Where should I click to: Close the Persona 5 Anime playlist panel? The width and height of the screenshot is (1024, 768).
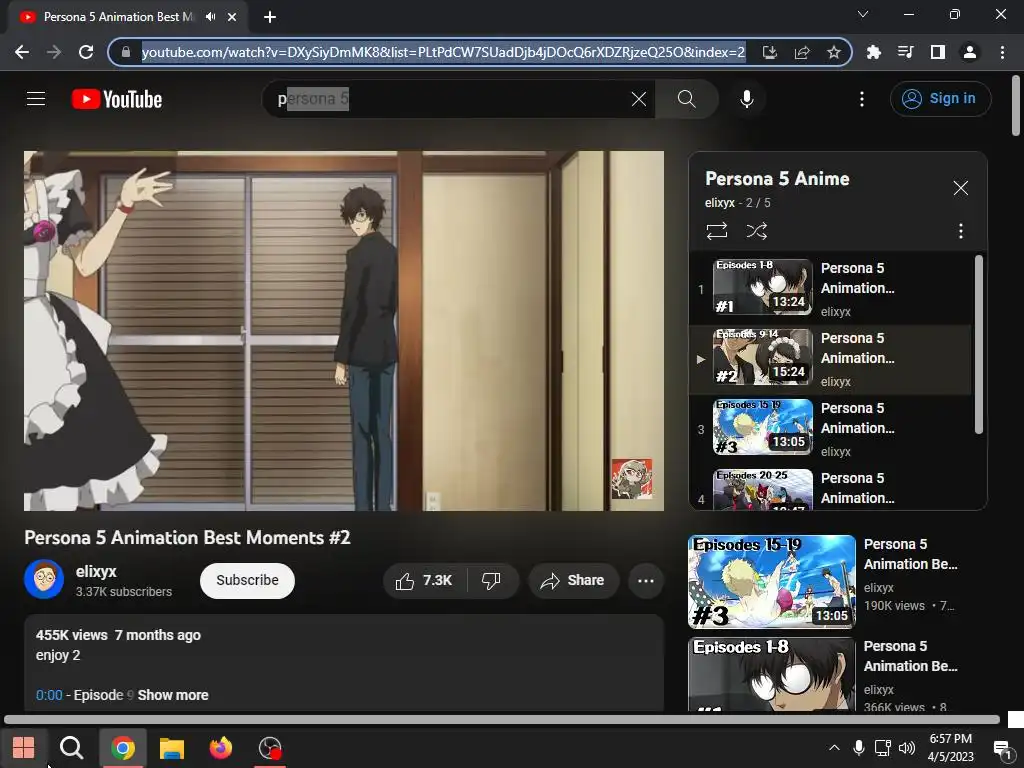961,188
